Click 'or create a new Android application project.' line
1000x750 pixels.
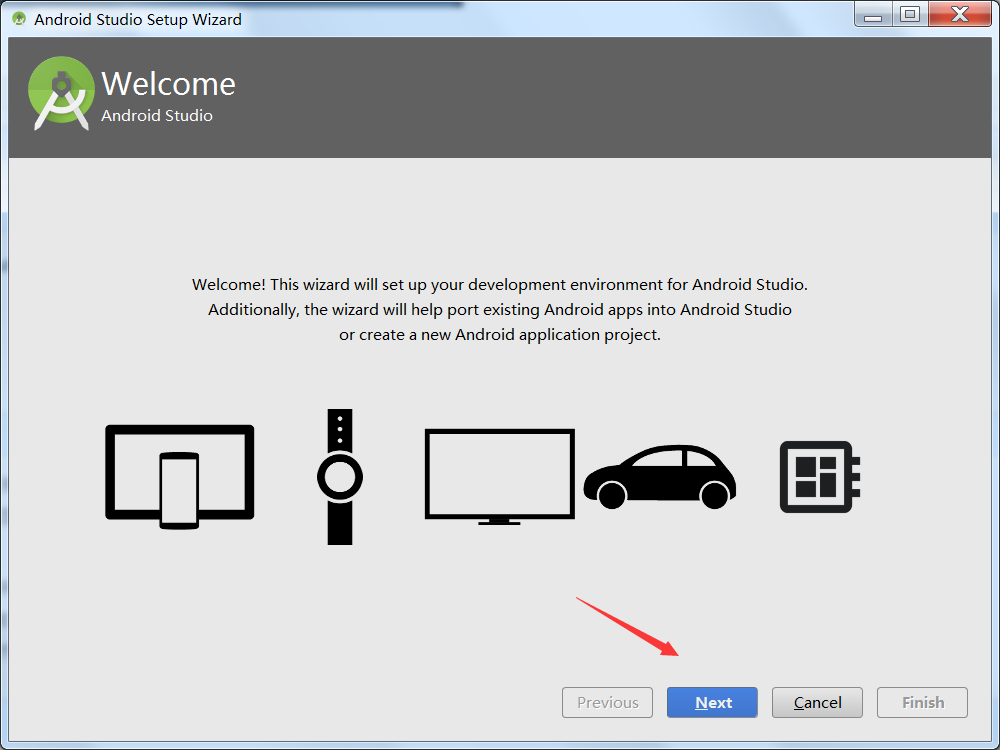[500, 335]
